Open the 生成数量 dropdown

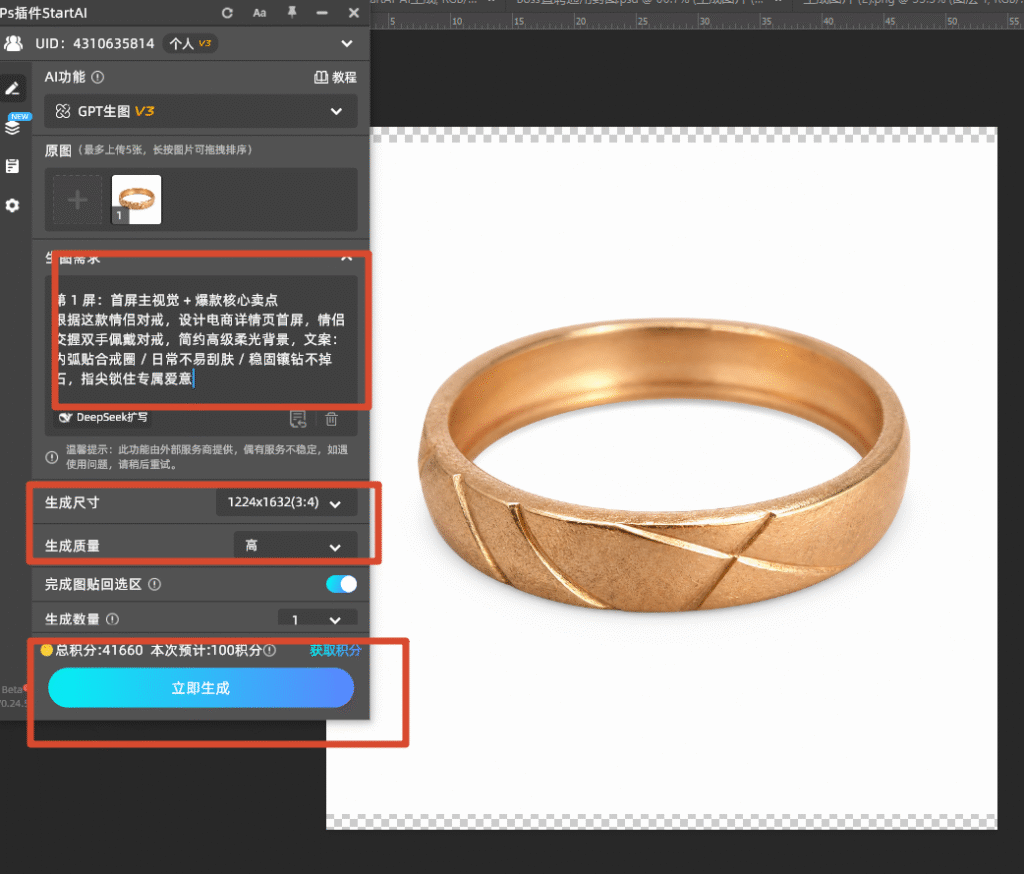[317, 619]
